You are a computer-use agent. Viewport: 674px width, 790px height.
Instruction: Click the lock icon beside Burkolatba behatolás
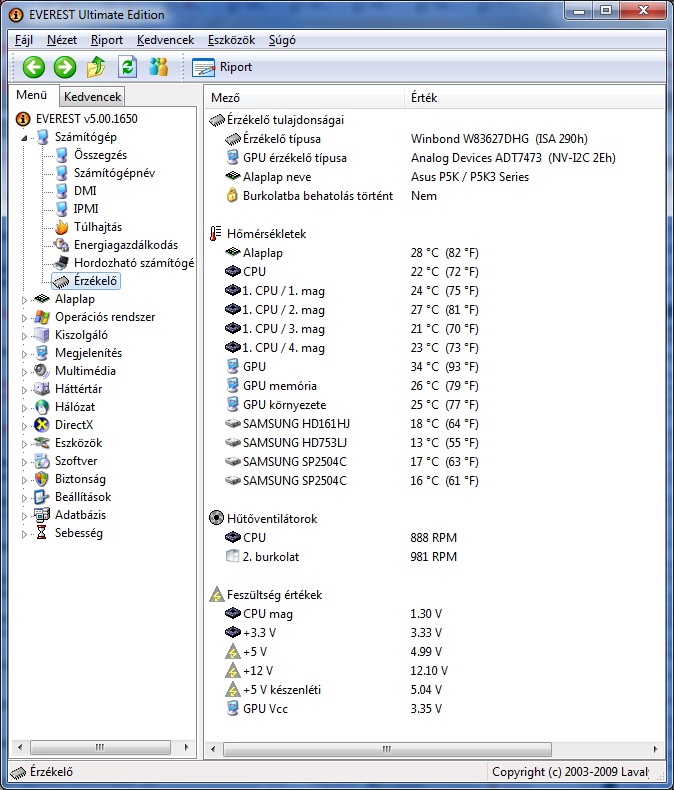click(232, 195)
